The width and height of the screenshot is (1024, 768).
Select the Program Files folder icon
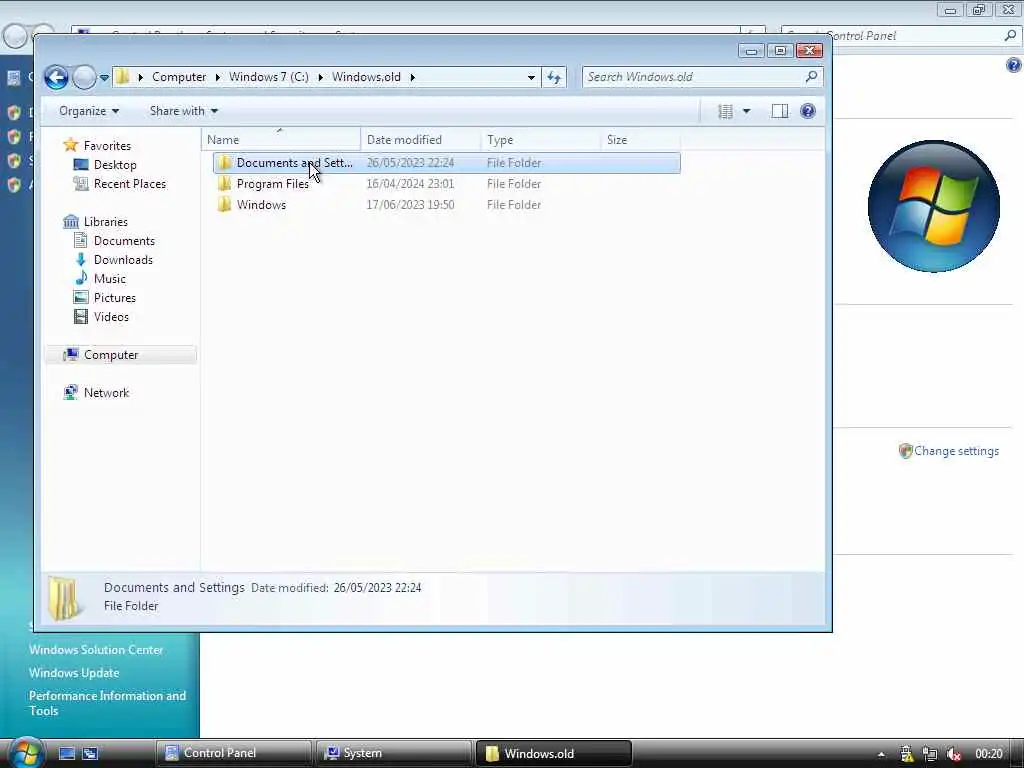click(225, 184)
